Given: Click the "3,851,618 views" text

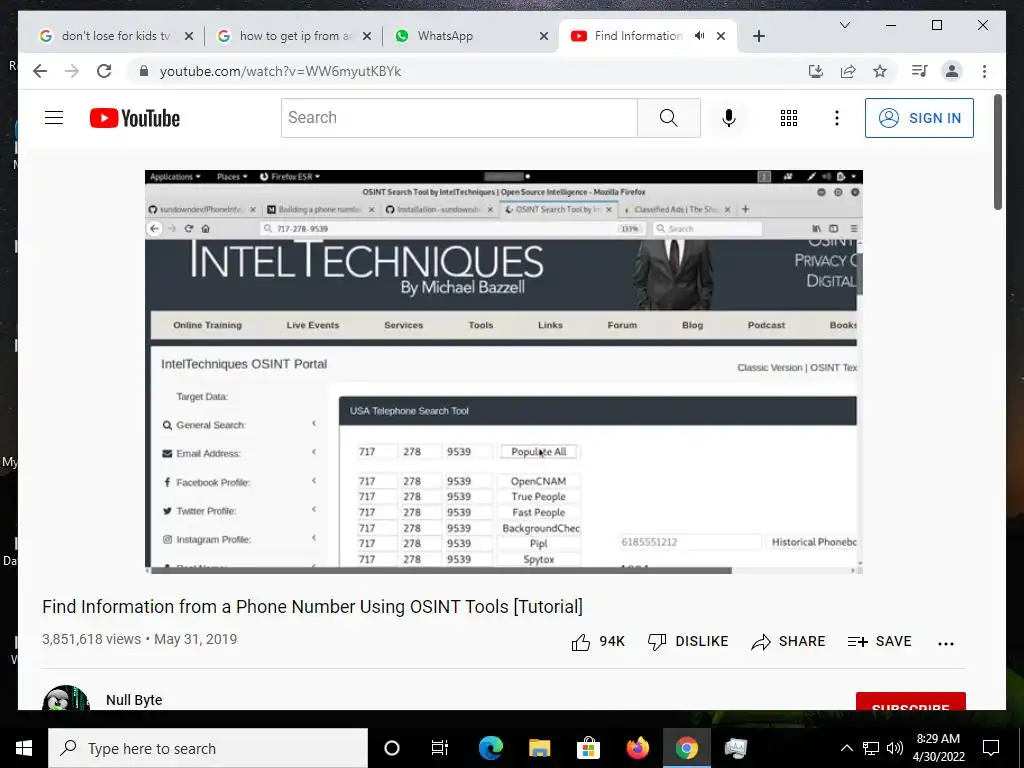Looking at the screenshot, I should click(91, 639).
